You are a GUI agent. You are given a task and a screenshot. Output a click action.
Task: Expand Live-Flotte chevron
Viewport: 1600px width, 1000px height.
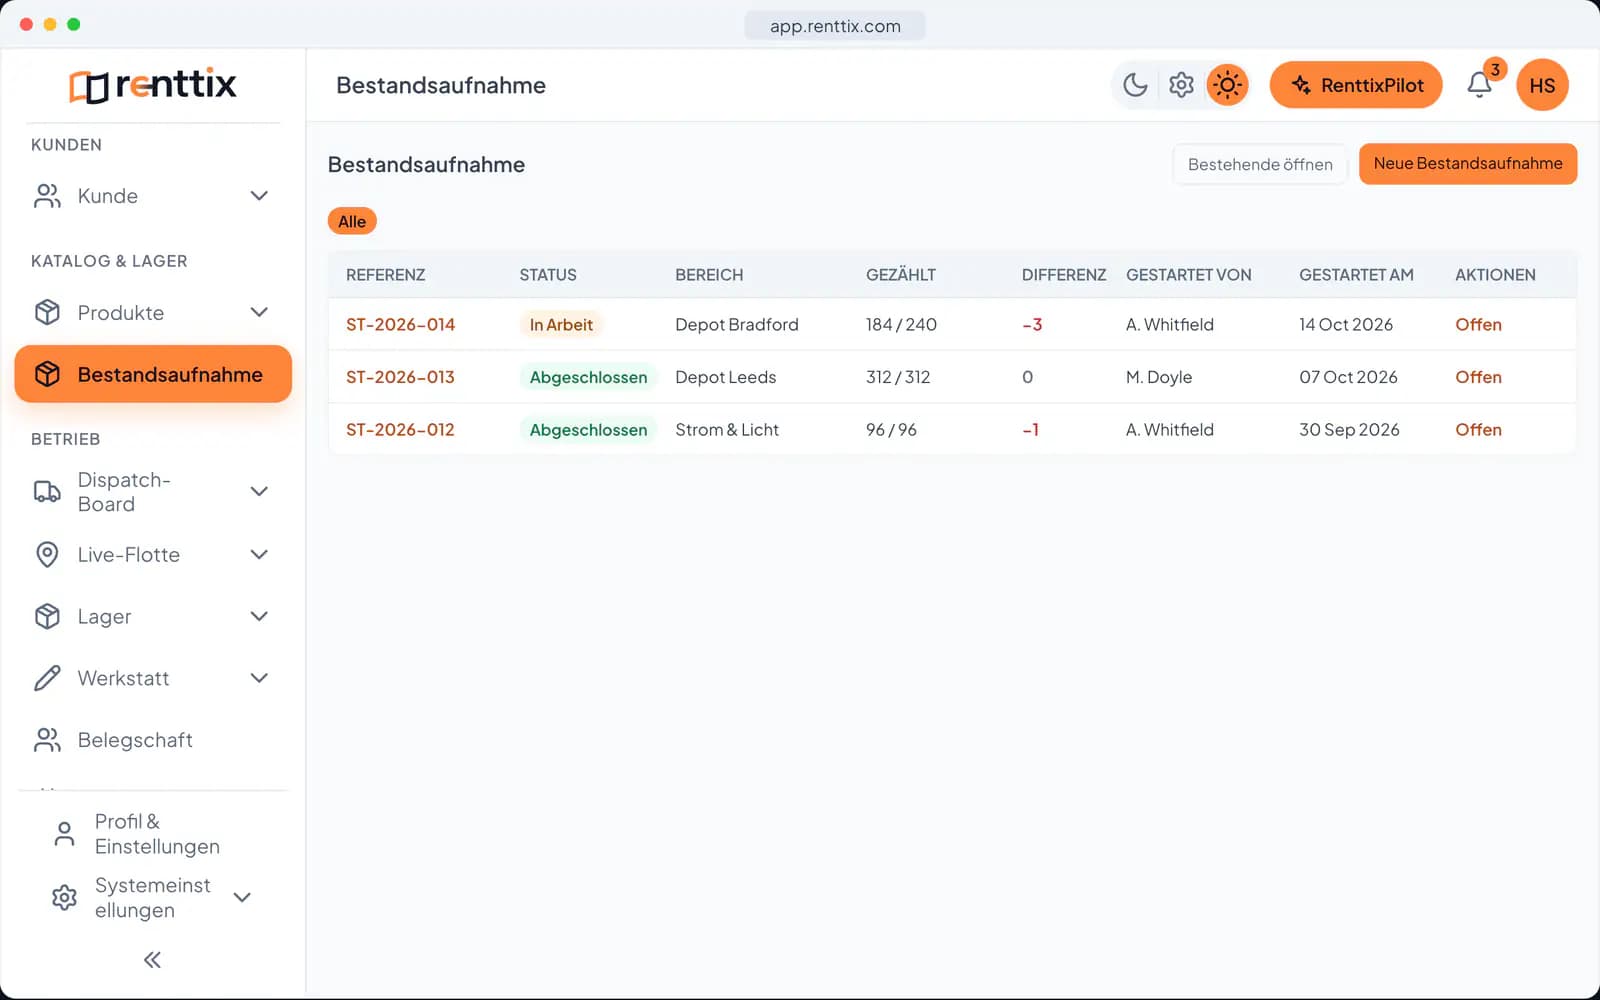[x=259, y=555]
